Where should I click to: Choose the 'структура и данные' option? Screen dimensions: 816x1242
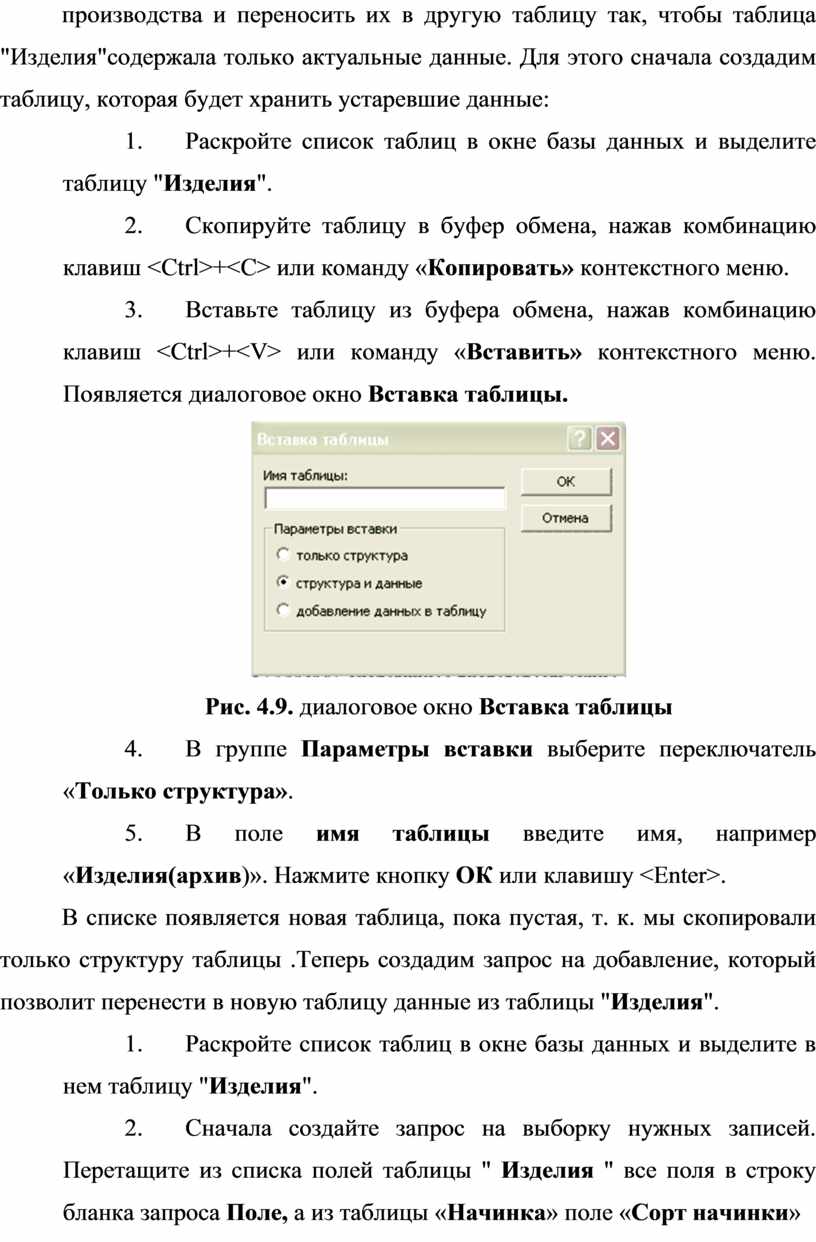(x=283, y=582)
